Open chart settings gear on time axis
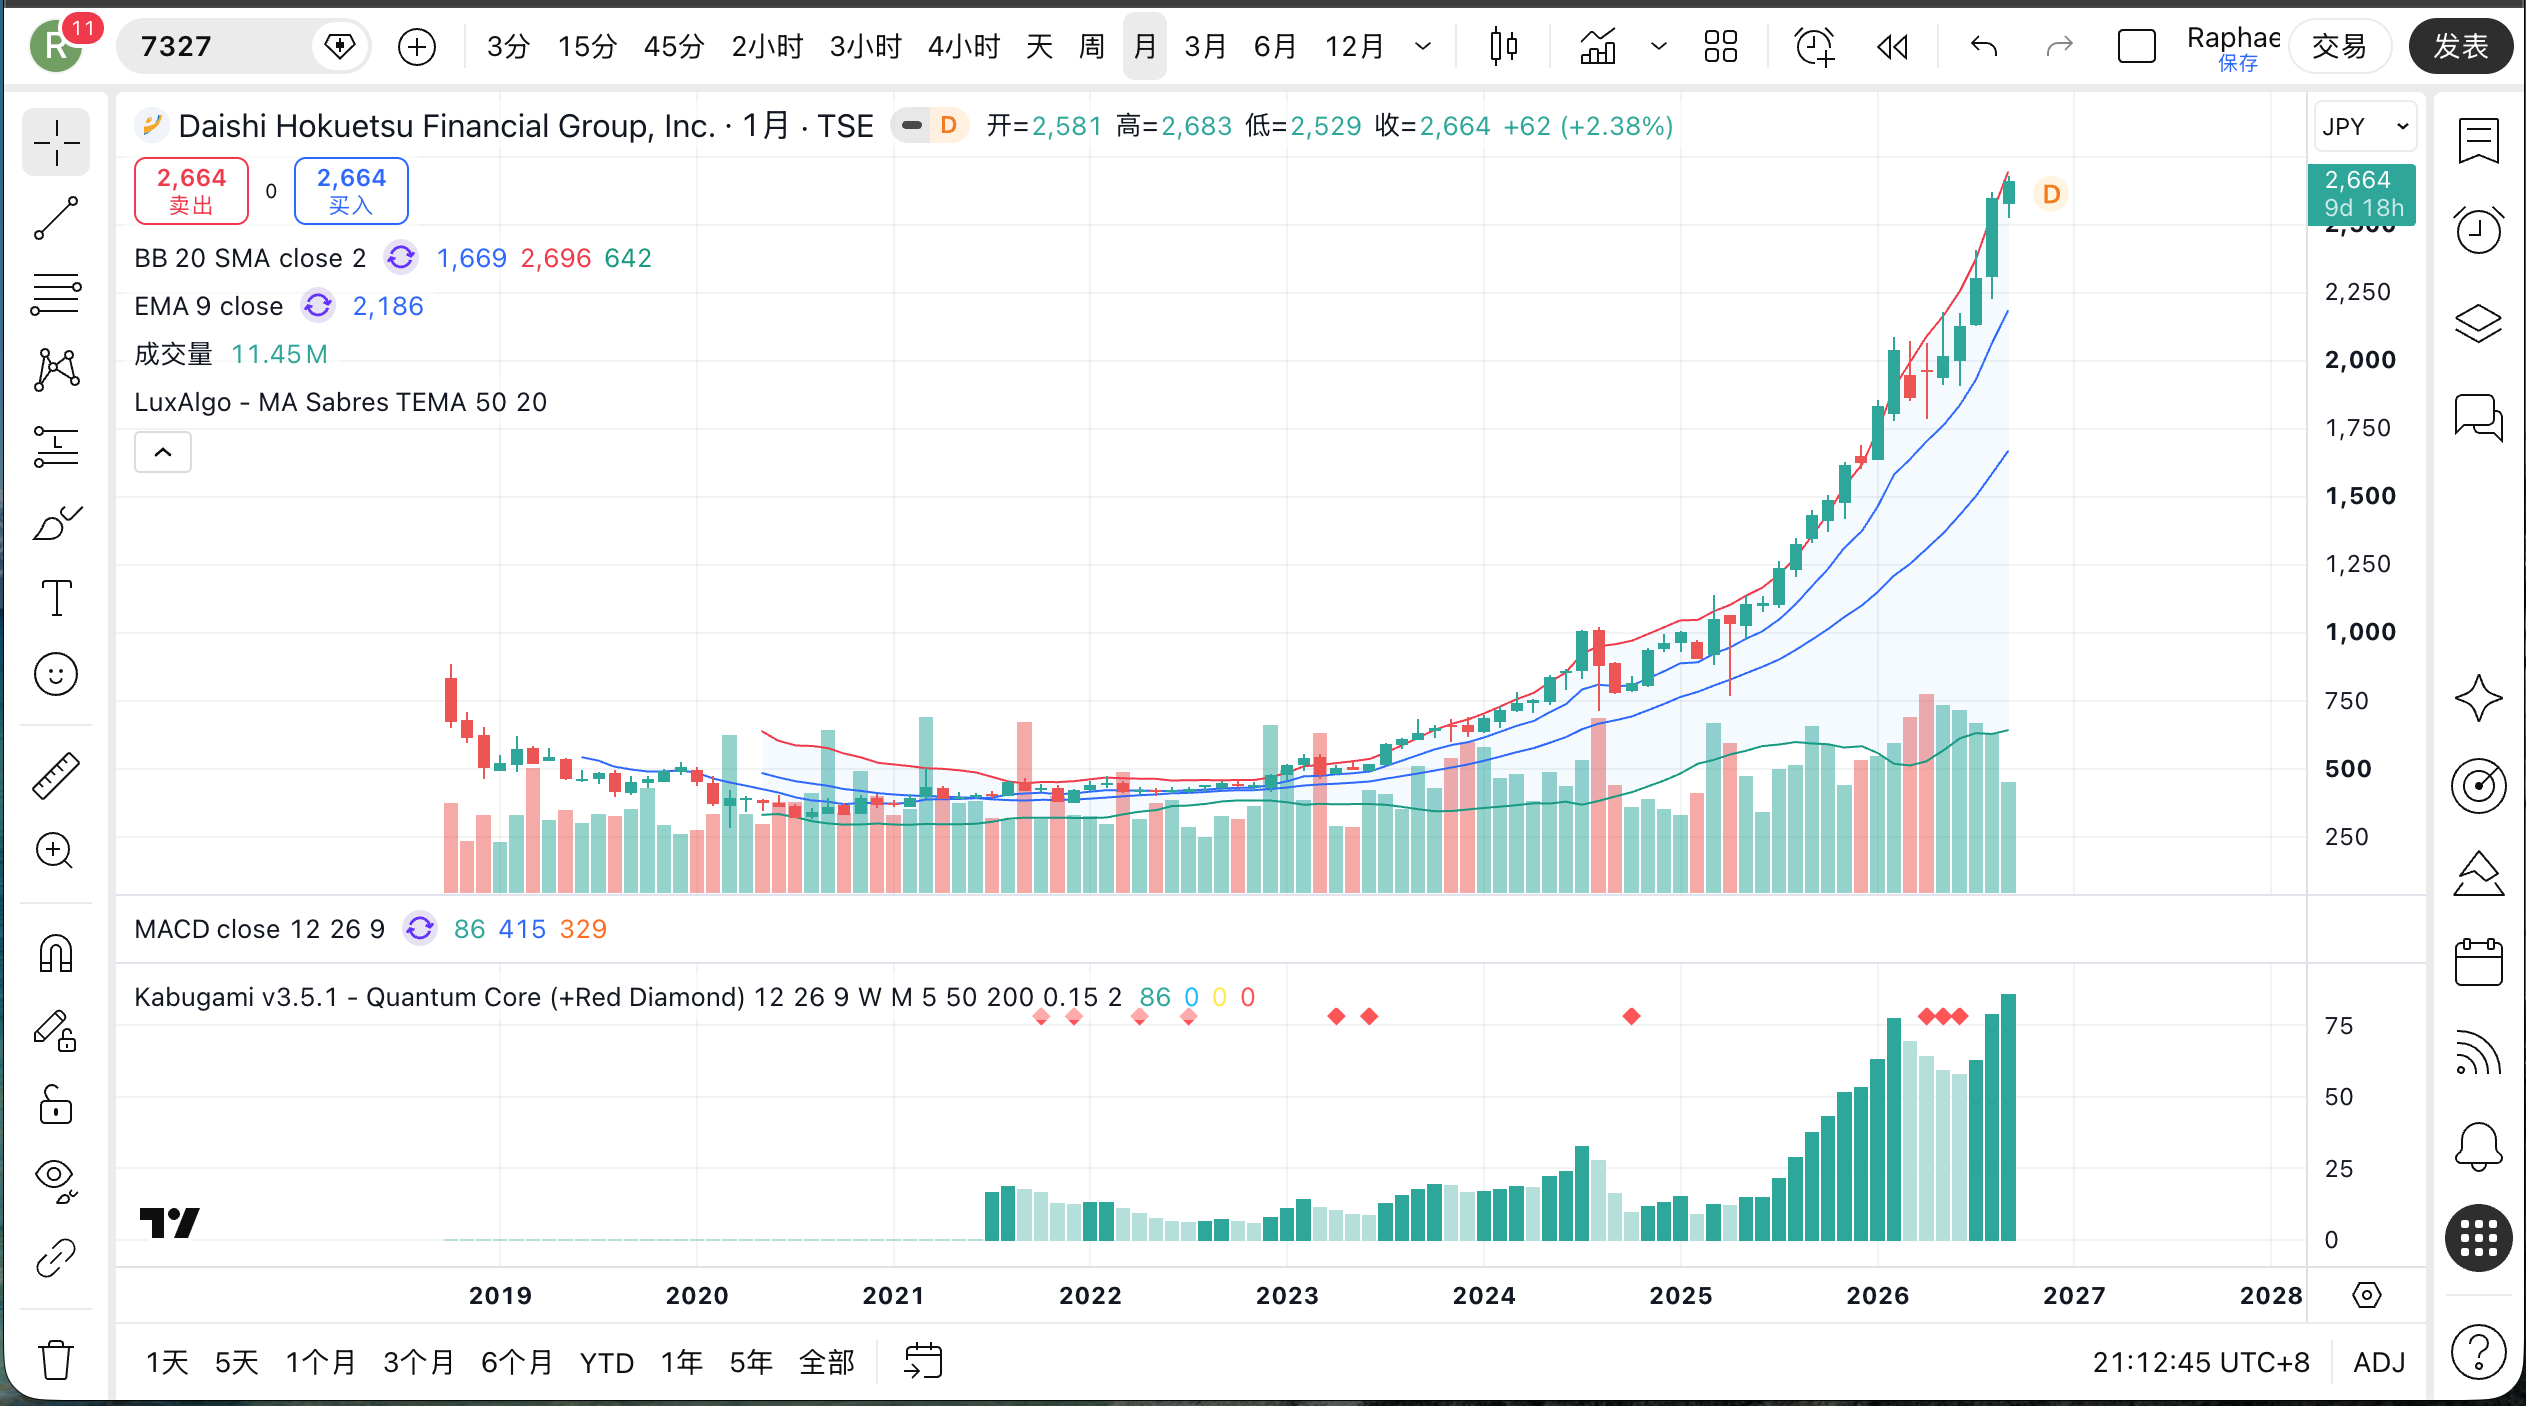The width and height of the screenshot is (2526, 1406). pyautogui.click(x=2367, y=1295)
